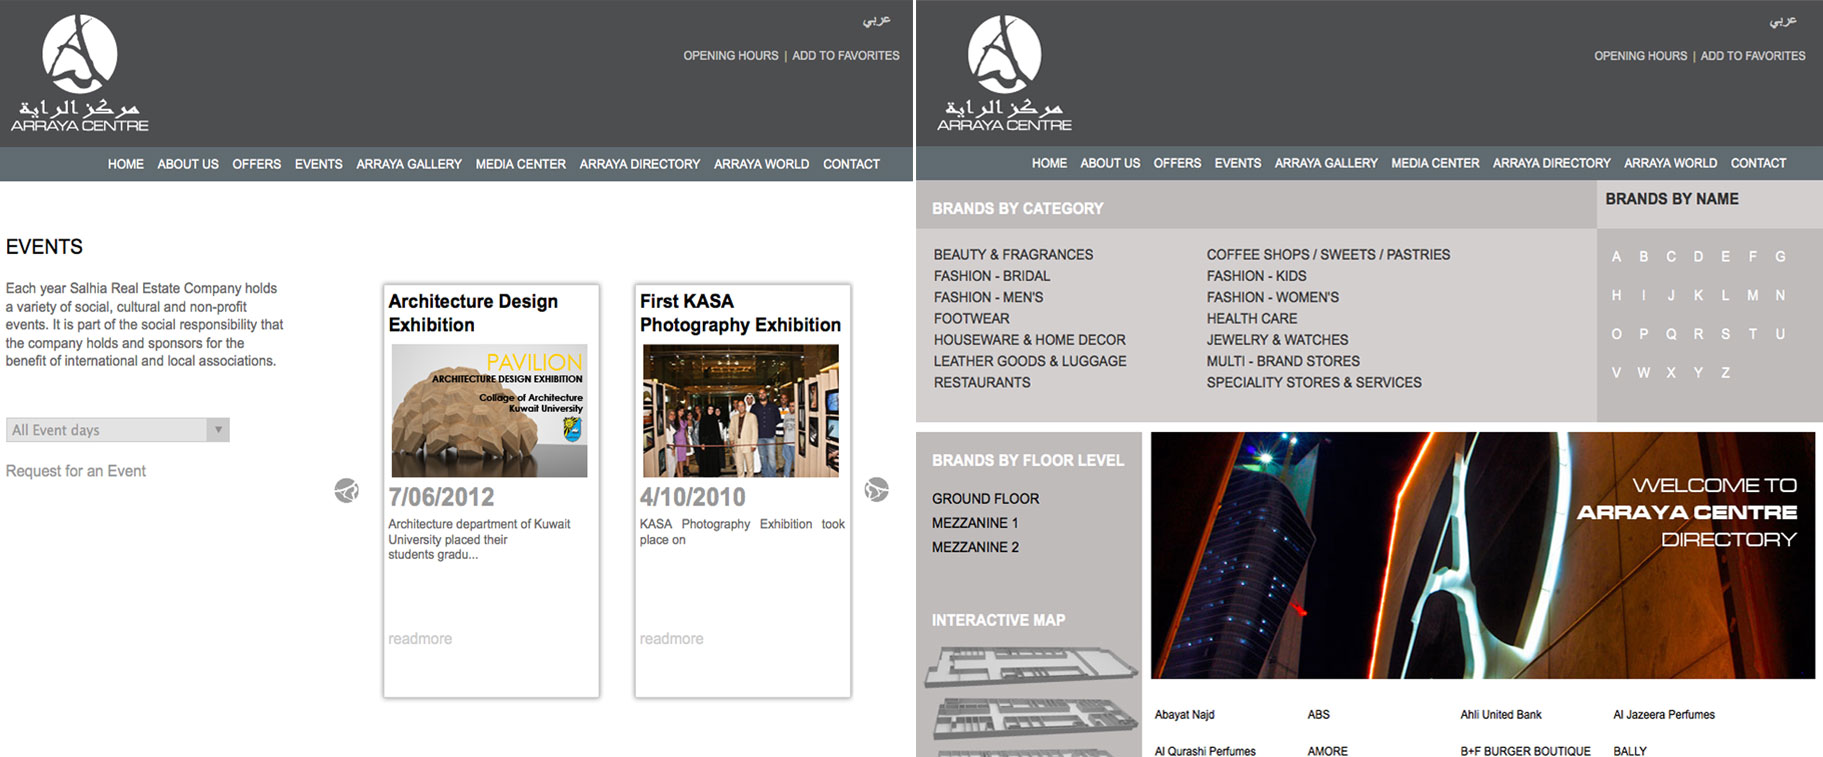Show previous events with the left carousel arrow
Viewport: 1823px width, 757px height.
click(347, 490)
